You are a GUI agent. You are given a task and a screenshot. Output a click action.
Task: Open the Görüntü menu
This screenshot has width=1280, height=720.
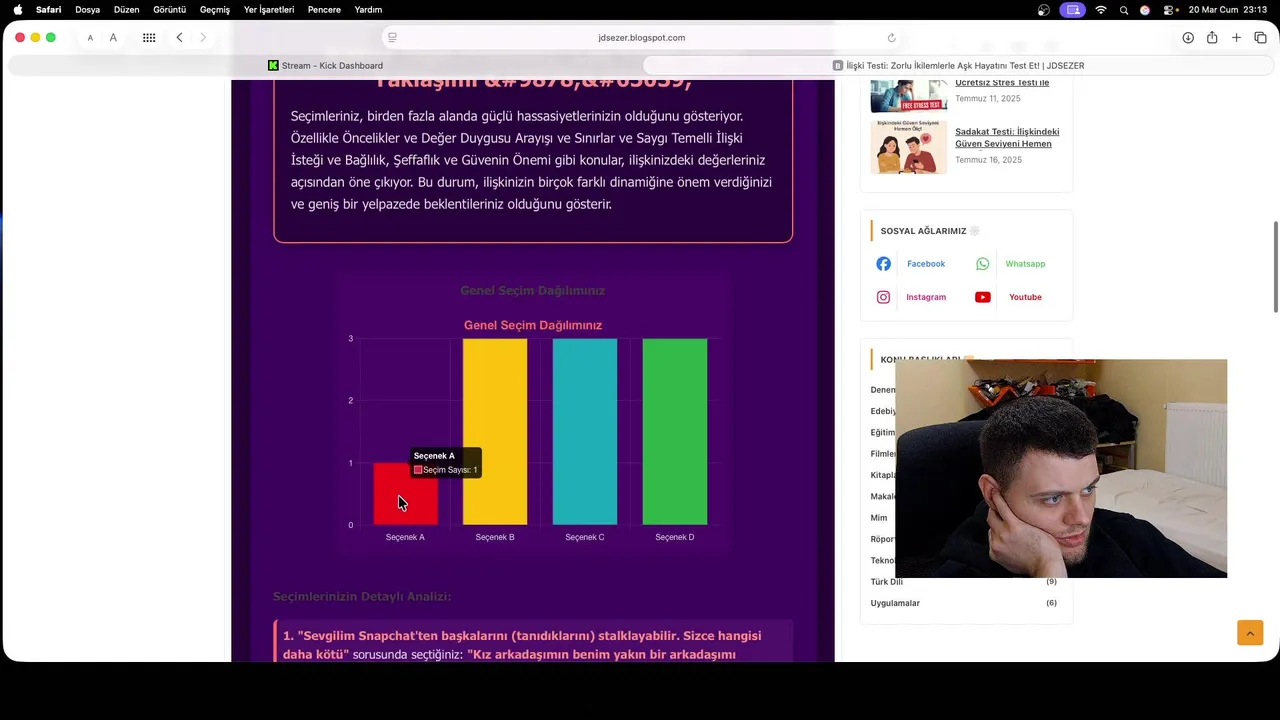(x=169, y=9)
